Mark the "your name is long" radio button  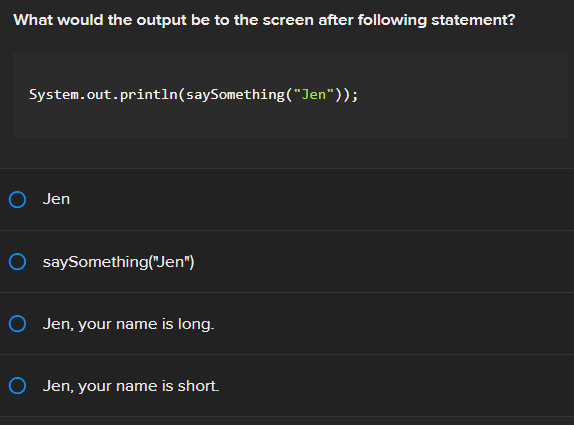tap(17, 324)
